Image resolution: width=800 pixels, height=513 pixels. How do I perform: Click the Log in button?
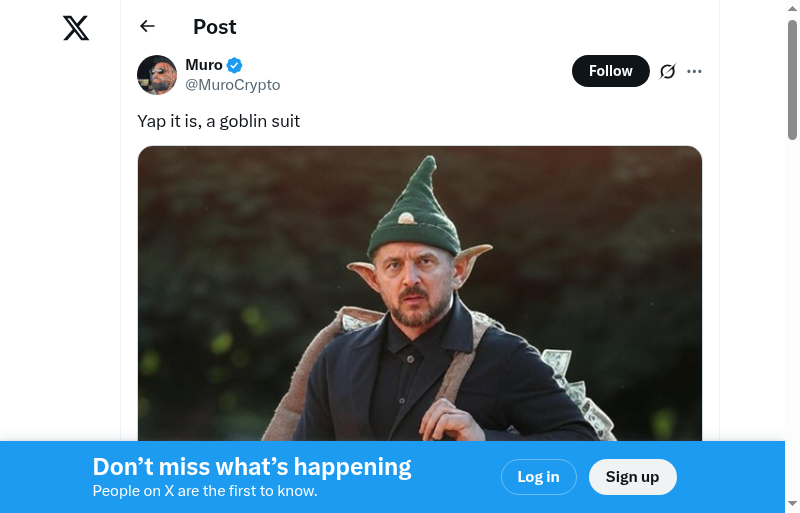coord(538,477)
